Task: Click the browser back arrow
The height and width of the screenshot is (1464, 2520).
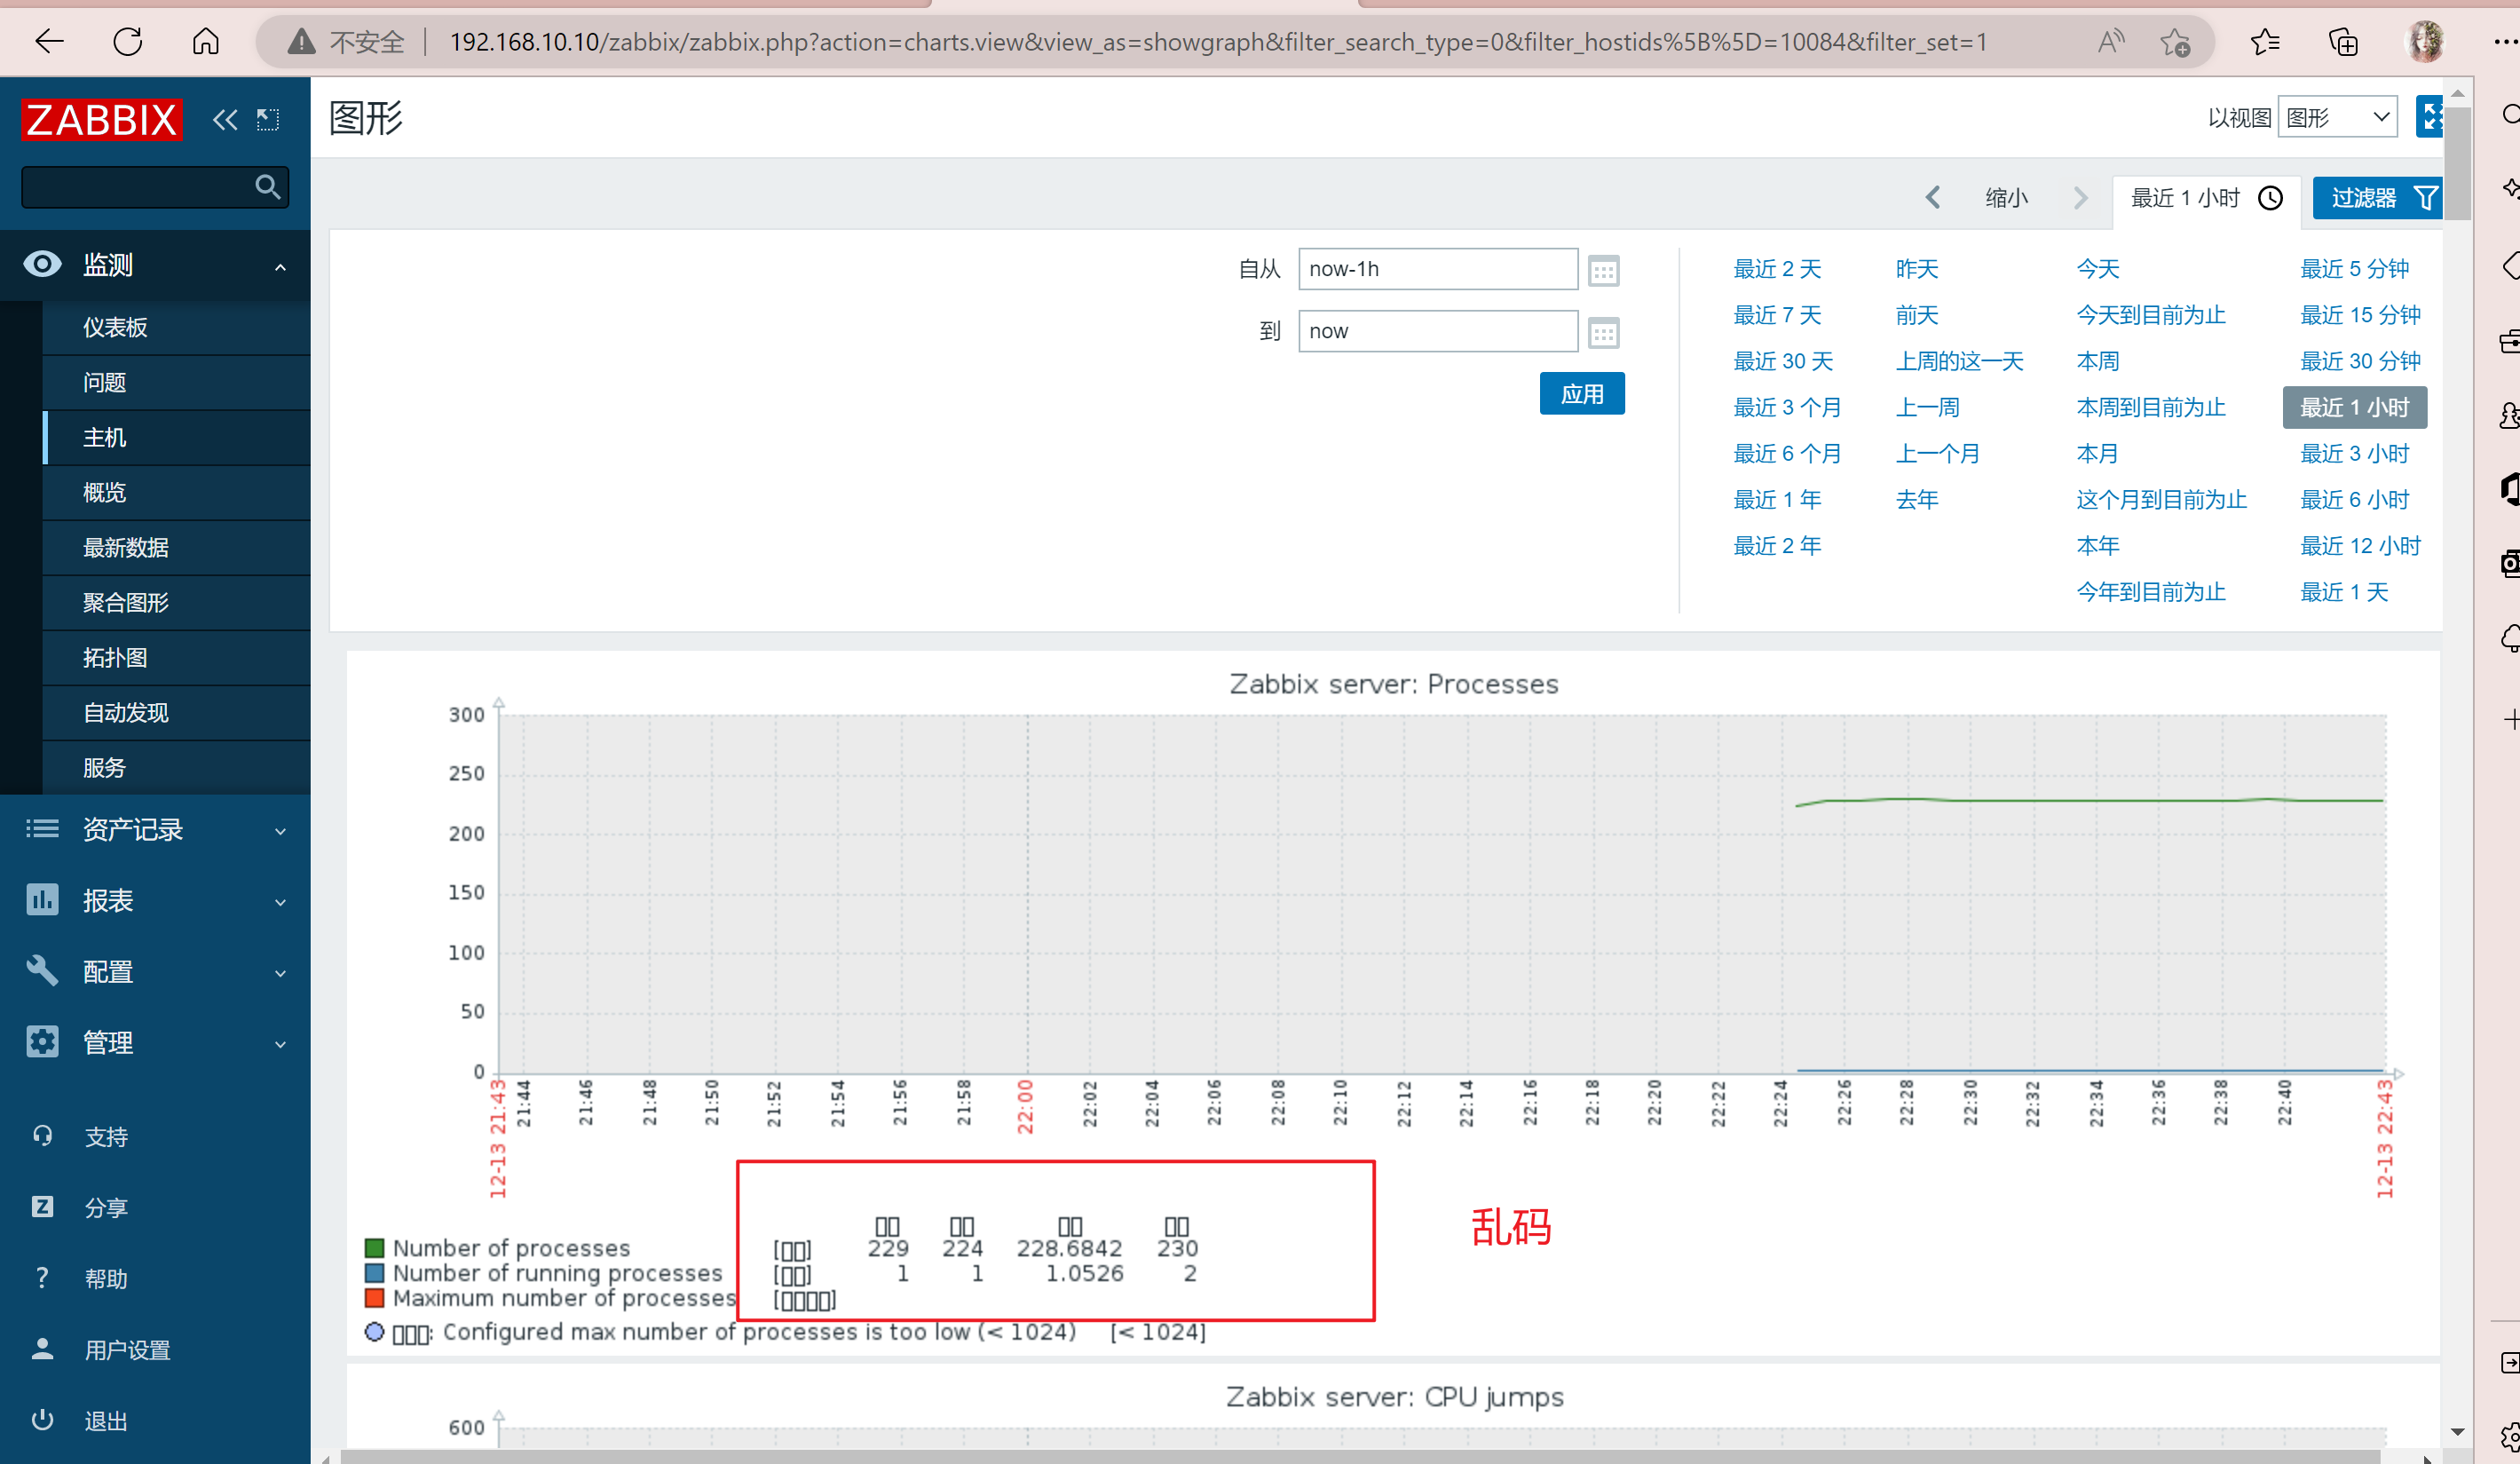Action: tap(49, 41)
